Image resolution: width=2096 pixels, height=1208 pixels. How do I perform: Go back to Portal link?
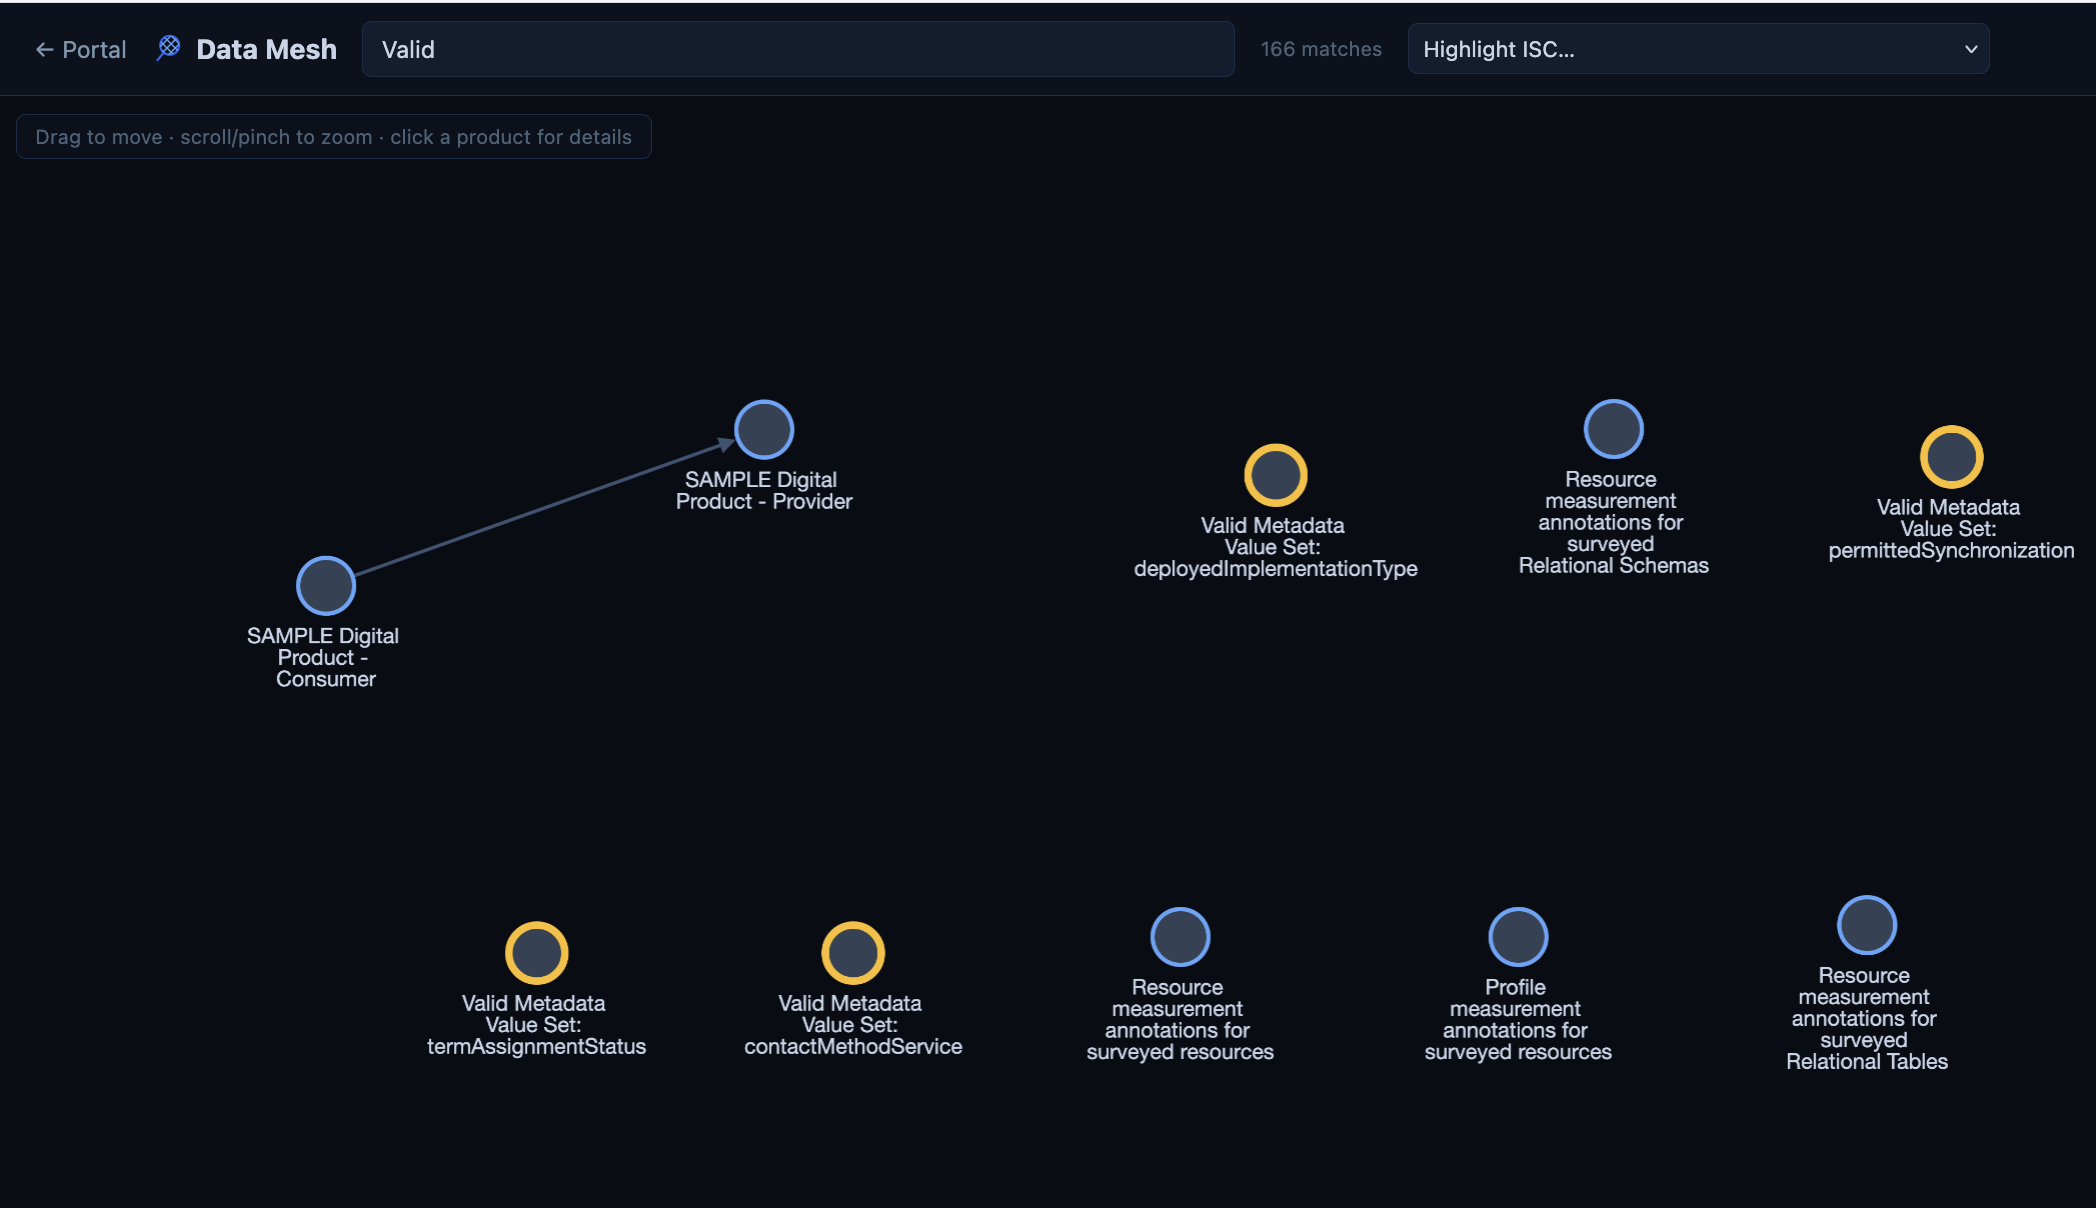coord(81,49)
